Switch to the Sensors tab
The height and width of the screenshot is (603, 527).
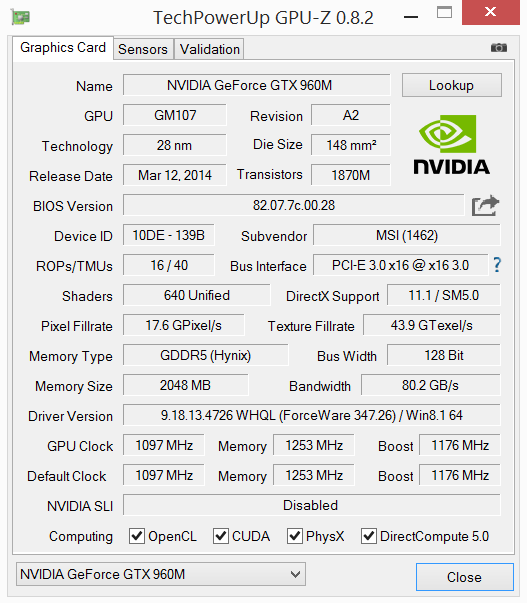(x=143, y=49)
